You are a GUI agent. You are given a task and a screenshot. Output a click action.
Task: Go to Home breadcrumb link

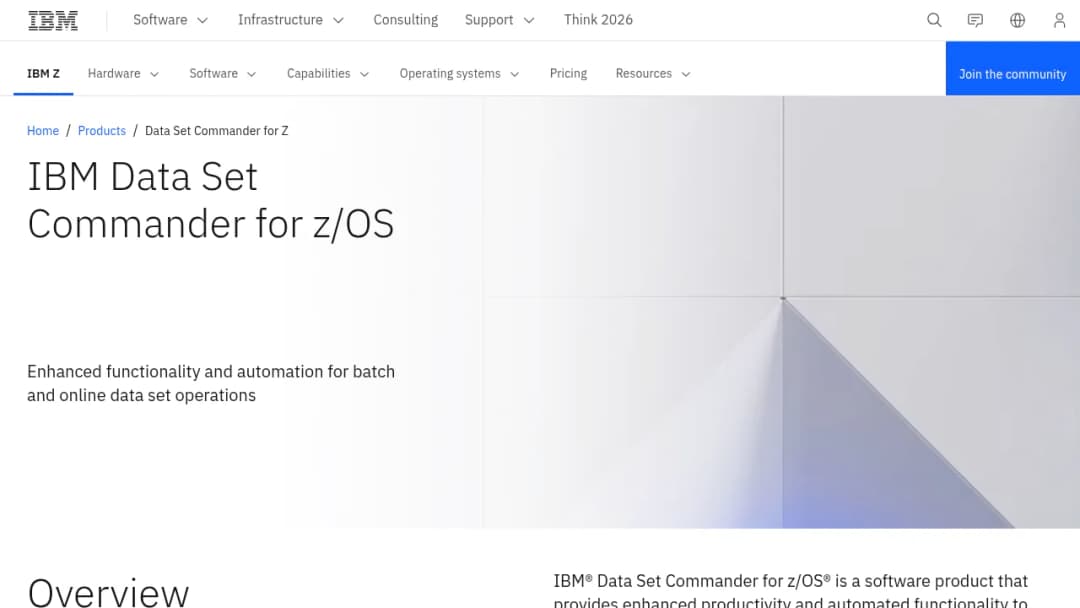(43, 131)
